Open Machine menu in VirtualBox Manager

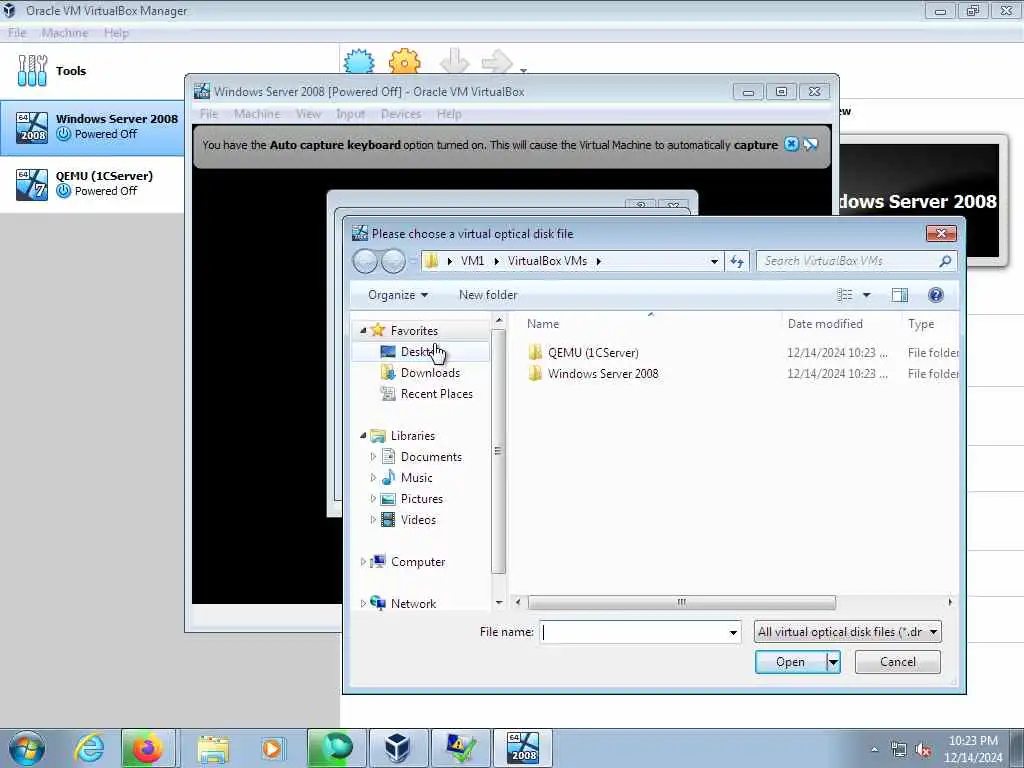click(x=64, y=33)
